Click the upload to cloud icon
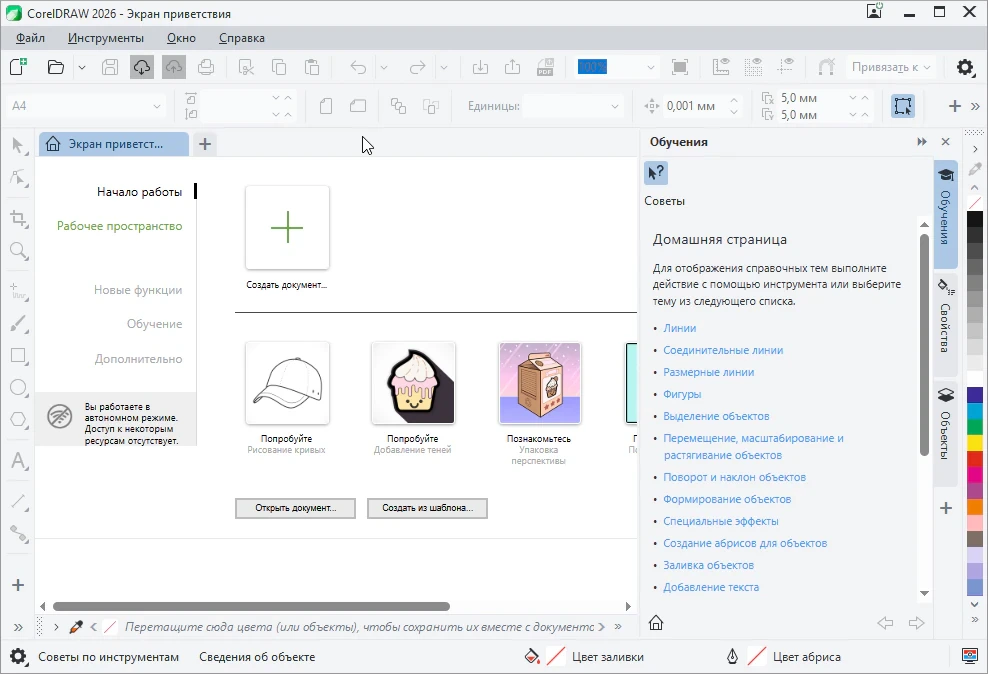The width and height of the screenshot is (988, 674). click(174, 67)
